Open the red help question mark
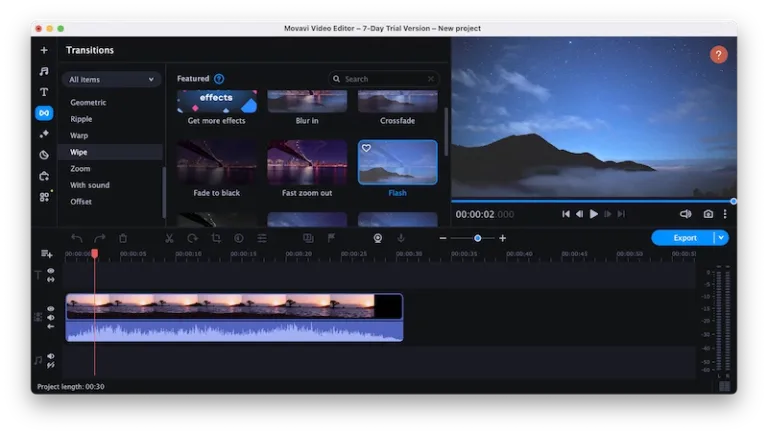The height and width of the screenshot is (435, 768). (x=718, y=55)
